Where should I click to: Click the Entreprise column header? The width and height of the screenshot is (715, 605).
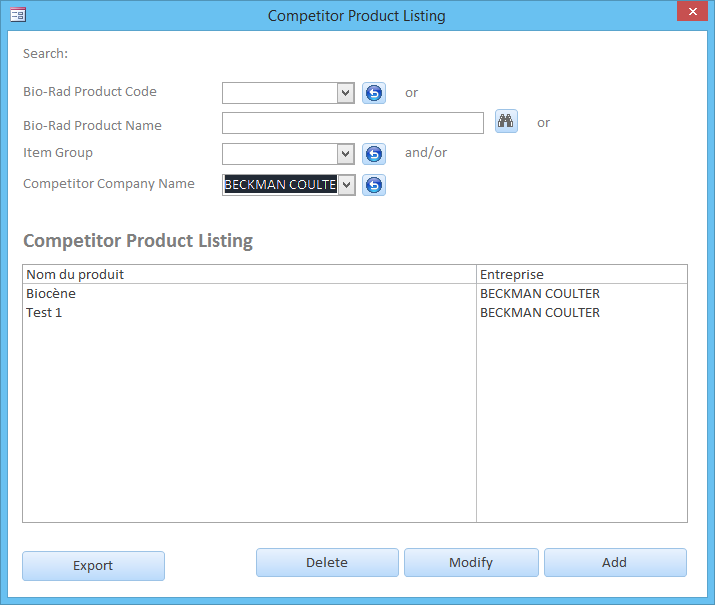pyautogui.click(x=582, y=274)
